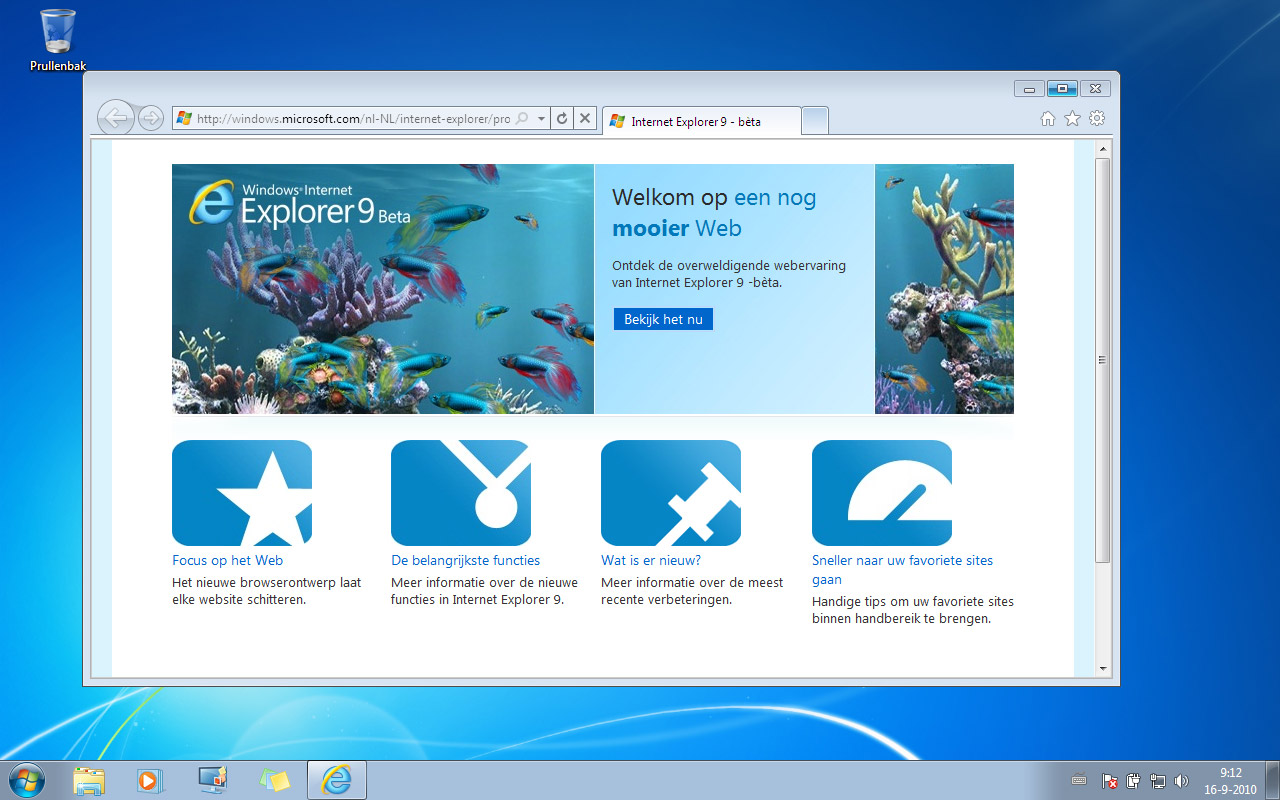Click the Focus op het Web star tile
Image resolution: width=1280 pixels, height=800 pixels.
click(x=242, y=493)
